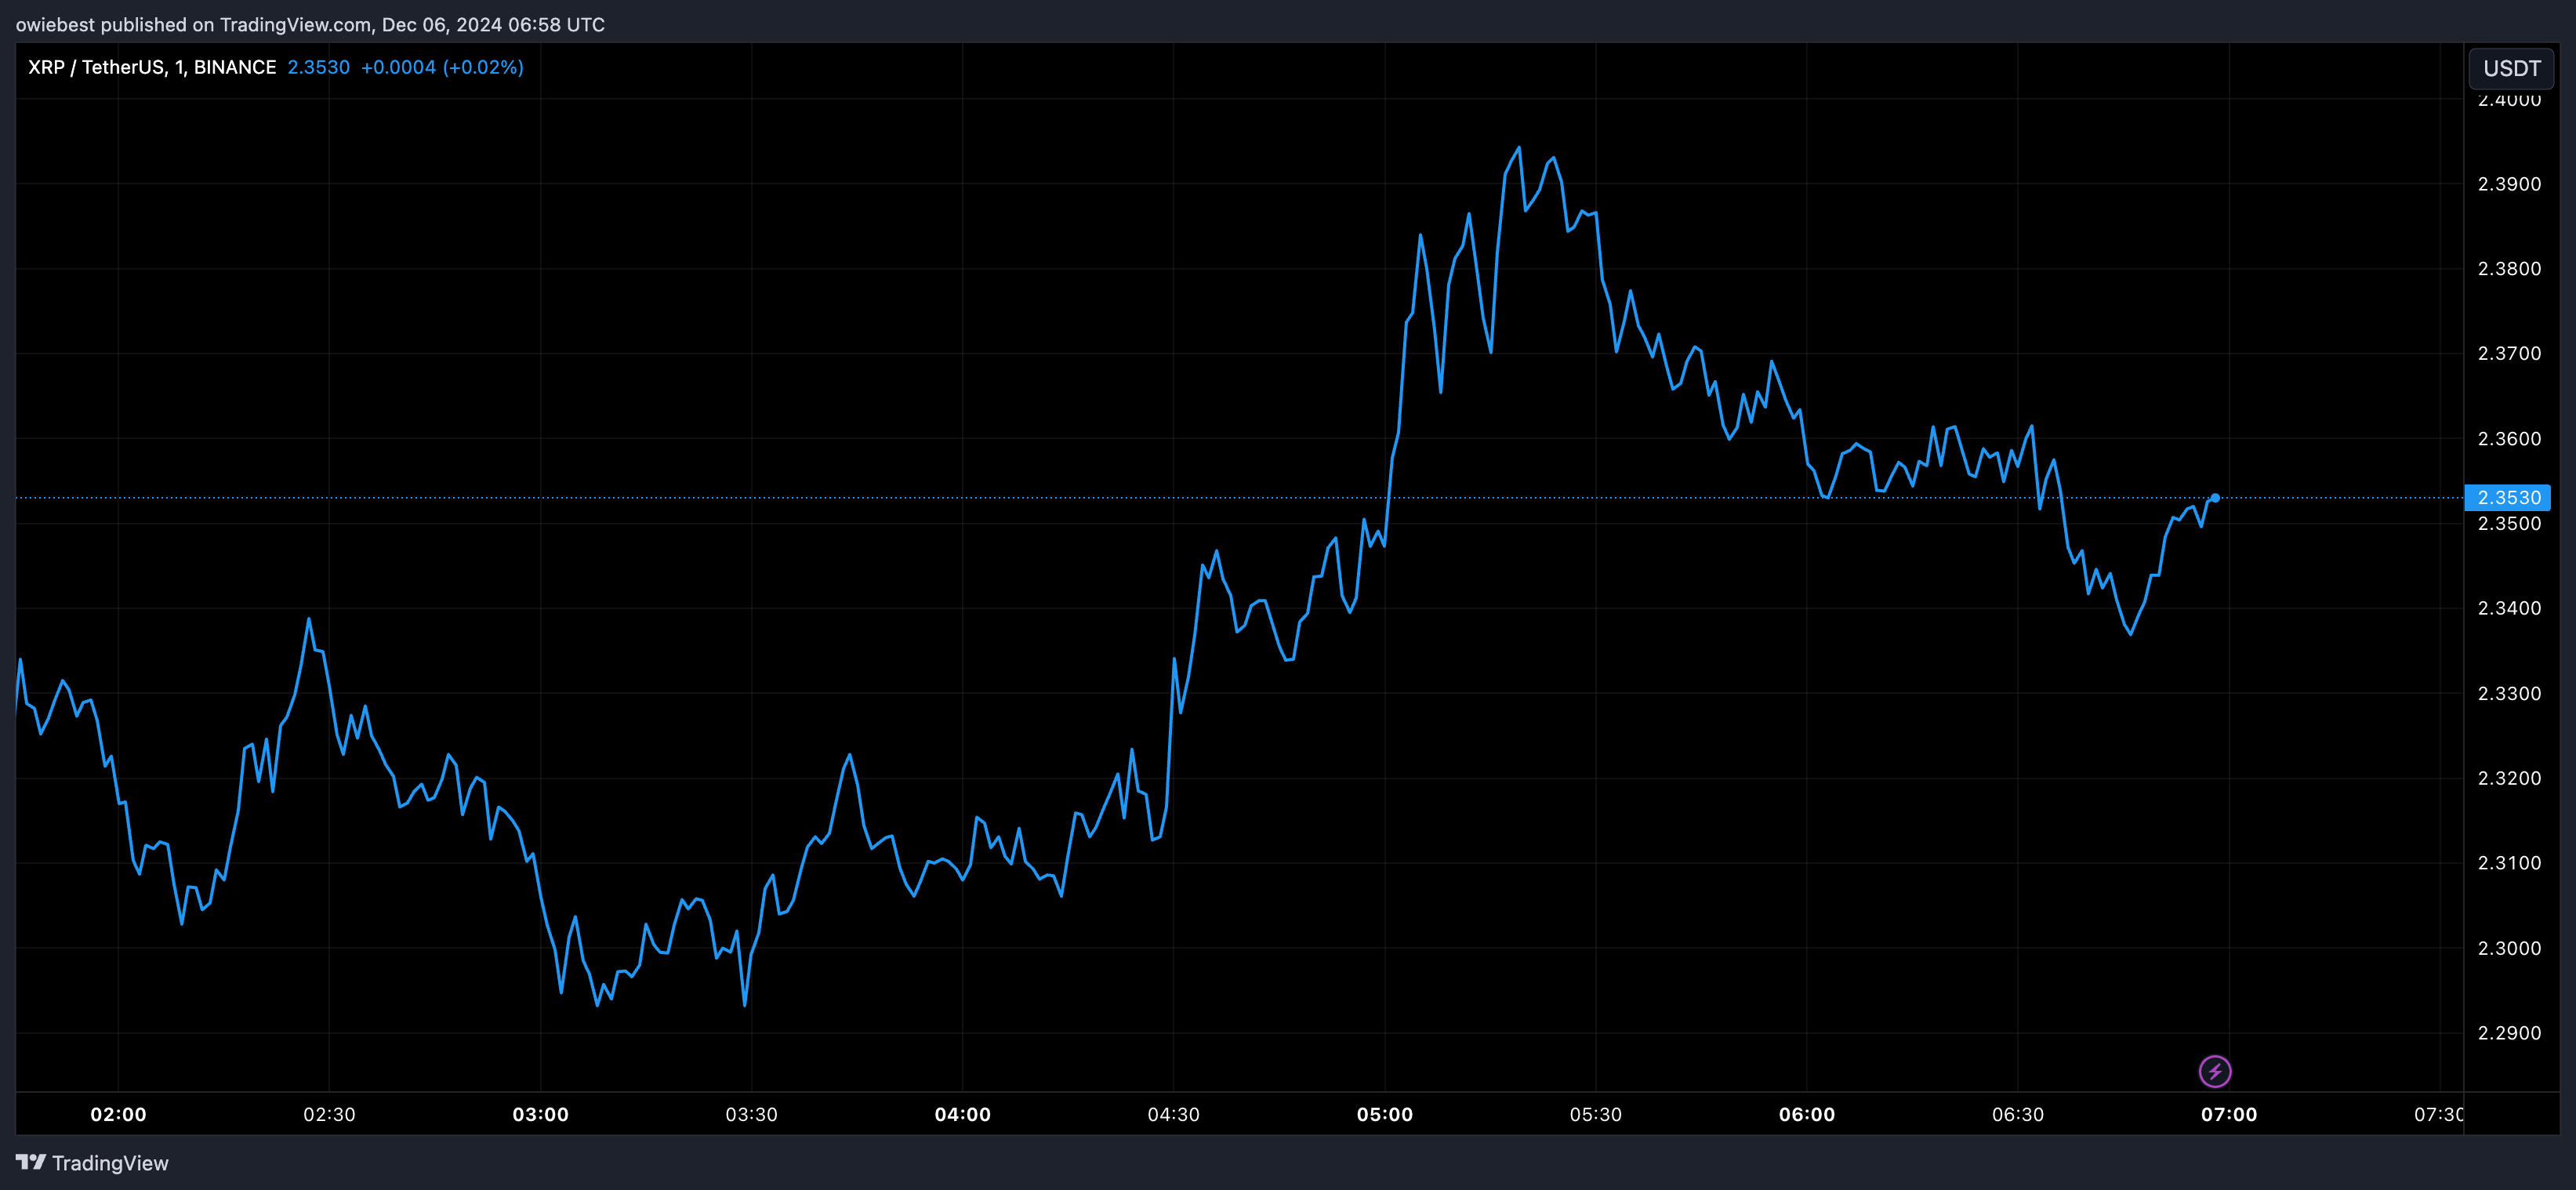This screenshot has width=2576, height=1190.
Task: Expand the interval selector from the header
Action: tap(181, 67)
